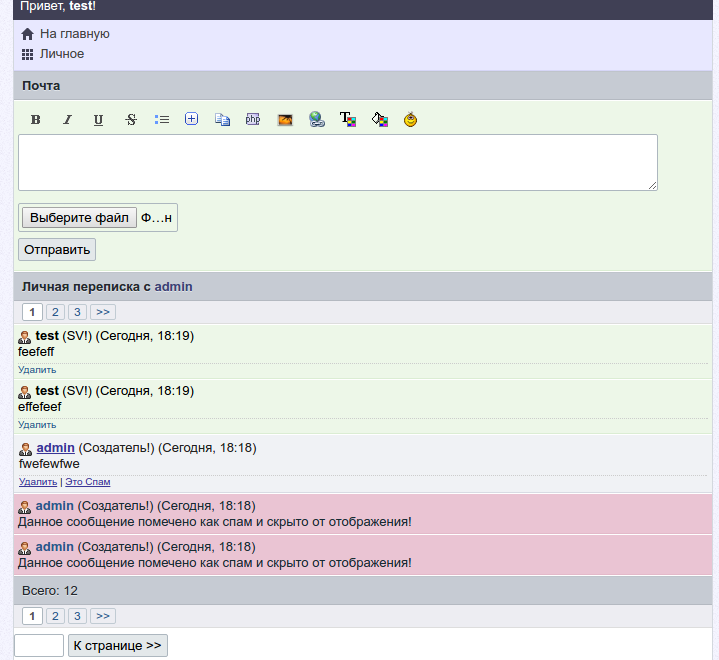Viewport: 719px width, 660px height.
Task: Expand the spoiler plus-box icon
Action: click(192, 119)
